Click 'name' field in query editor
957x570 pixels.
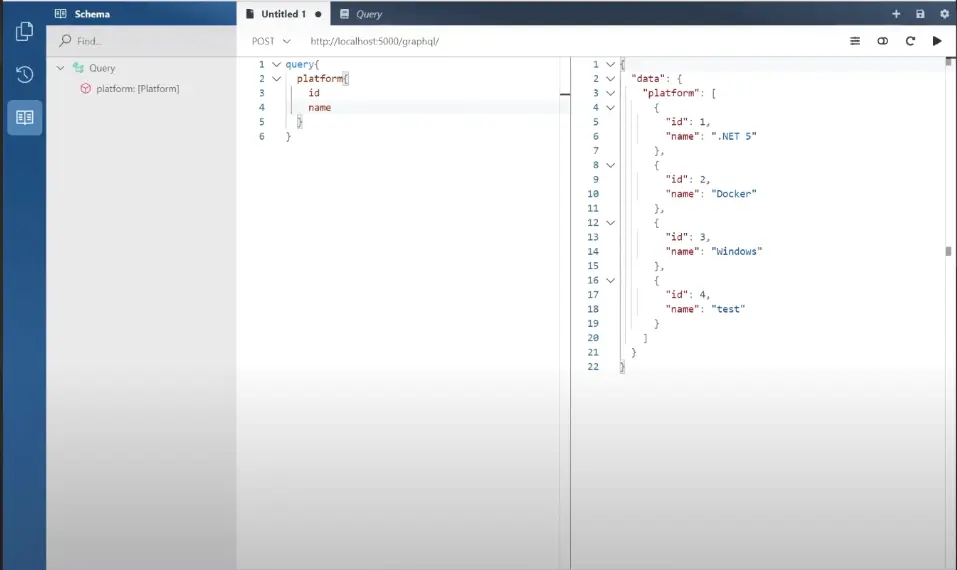coord(320,107)
